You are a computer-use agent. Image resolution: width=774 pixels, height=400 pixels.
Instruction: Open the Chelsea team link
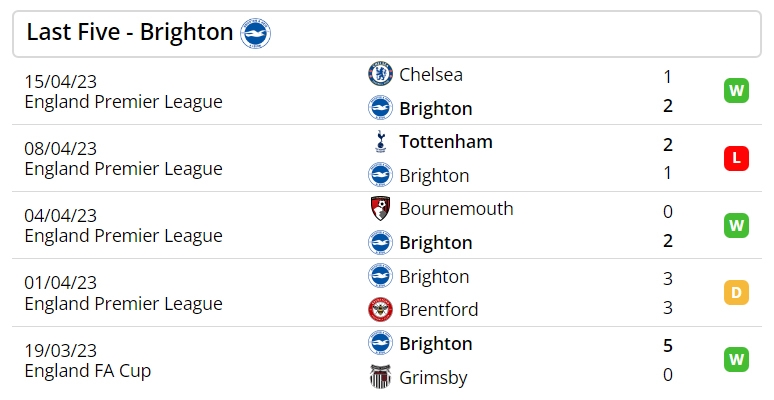[x=431, y=75]
